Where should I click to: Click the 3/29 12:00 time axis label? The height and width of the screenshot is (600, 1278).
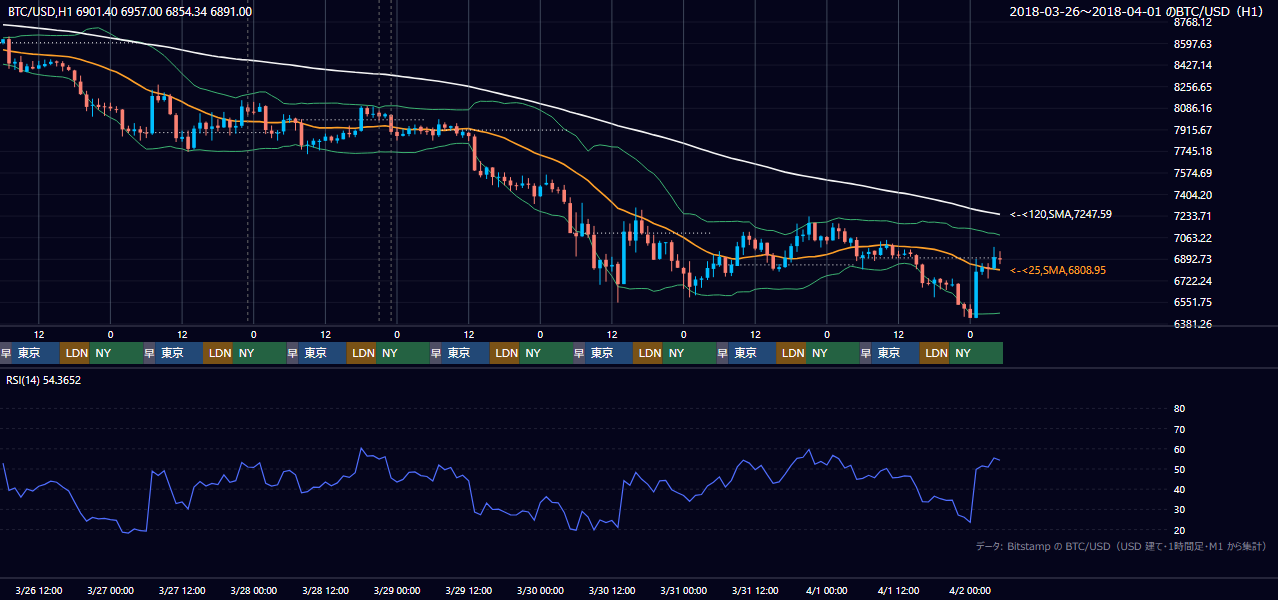click(x=469, y=590)
